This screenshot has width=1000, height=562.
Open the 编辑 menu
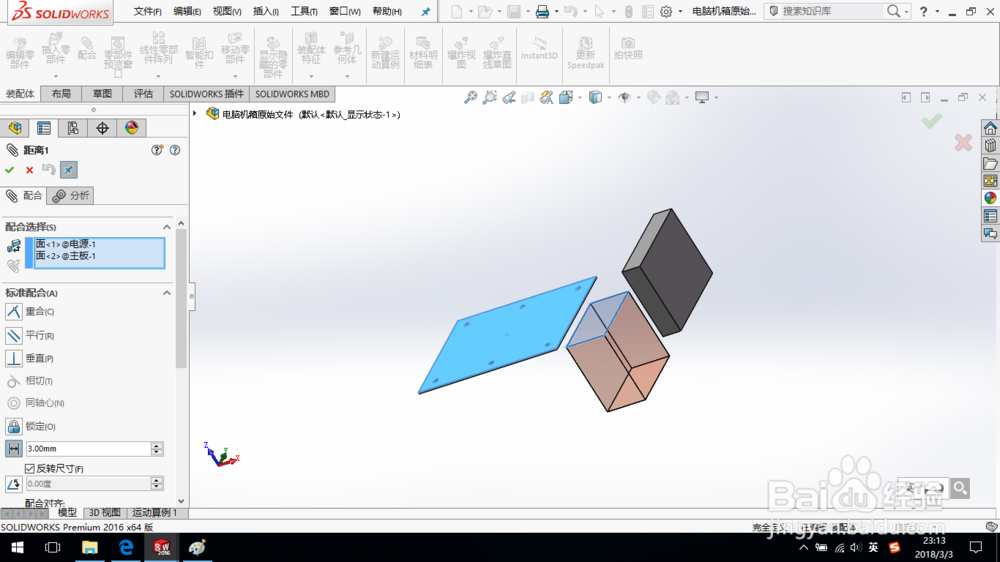[x=187, y=11]
